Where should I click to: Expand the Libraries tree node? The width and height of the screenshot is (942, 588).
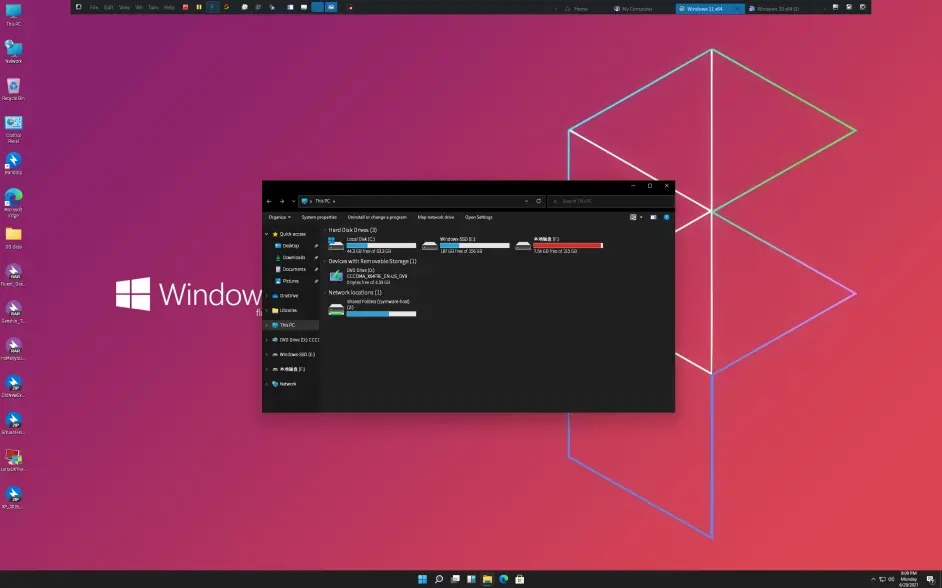pos(267,311)
